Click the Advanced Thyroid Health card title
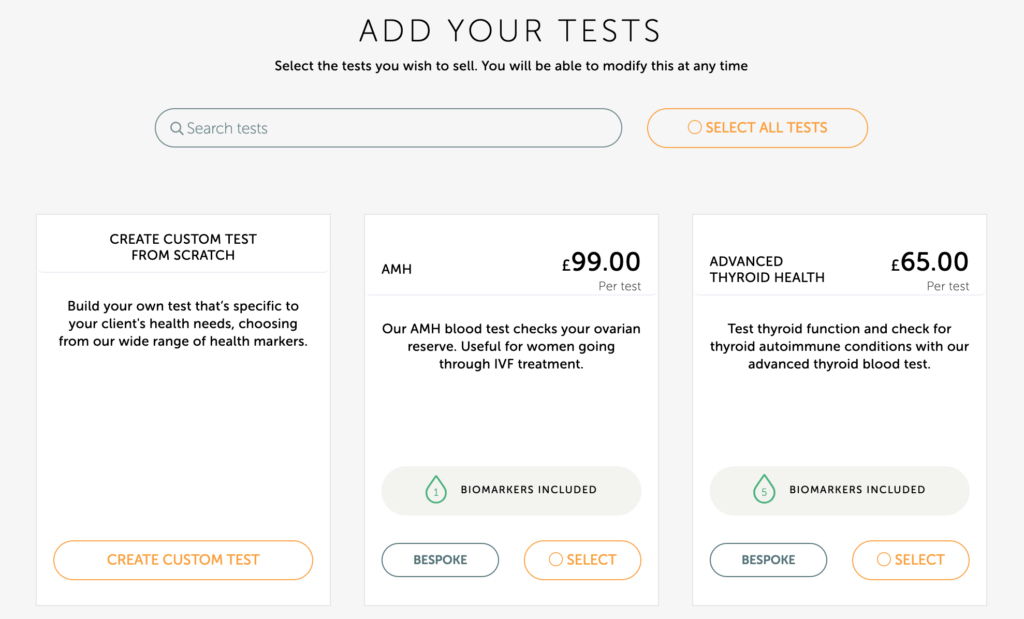 tap(767, 269)
